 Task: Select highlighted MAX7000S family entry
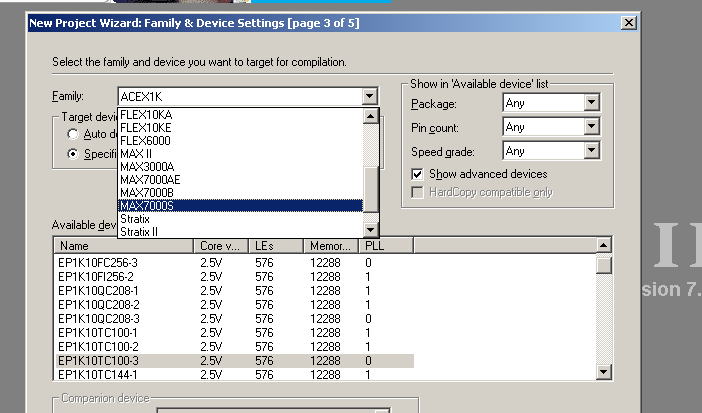click(240, 206)
